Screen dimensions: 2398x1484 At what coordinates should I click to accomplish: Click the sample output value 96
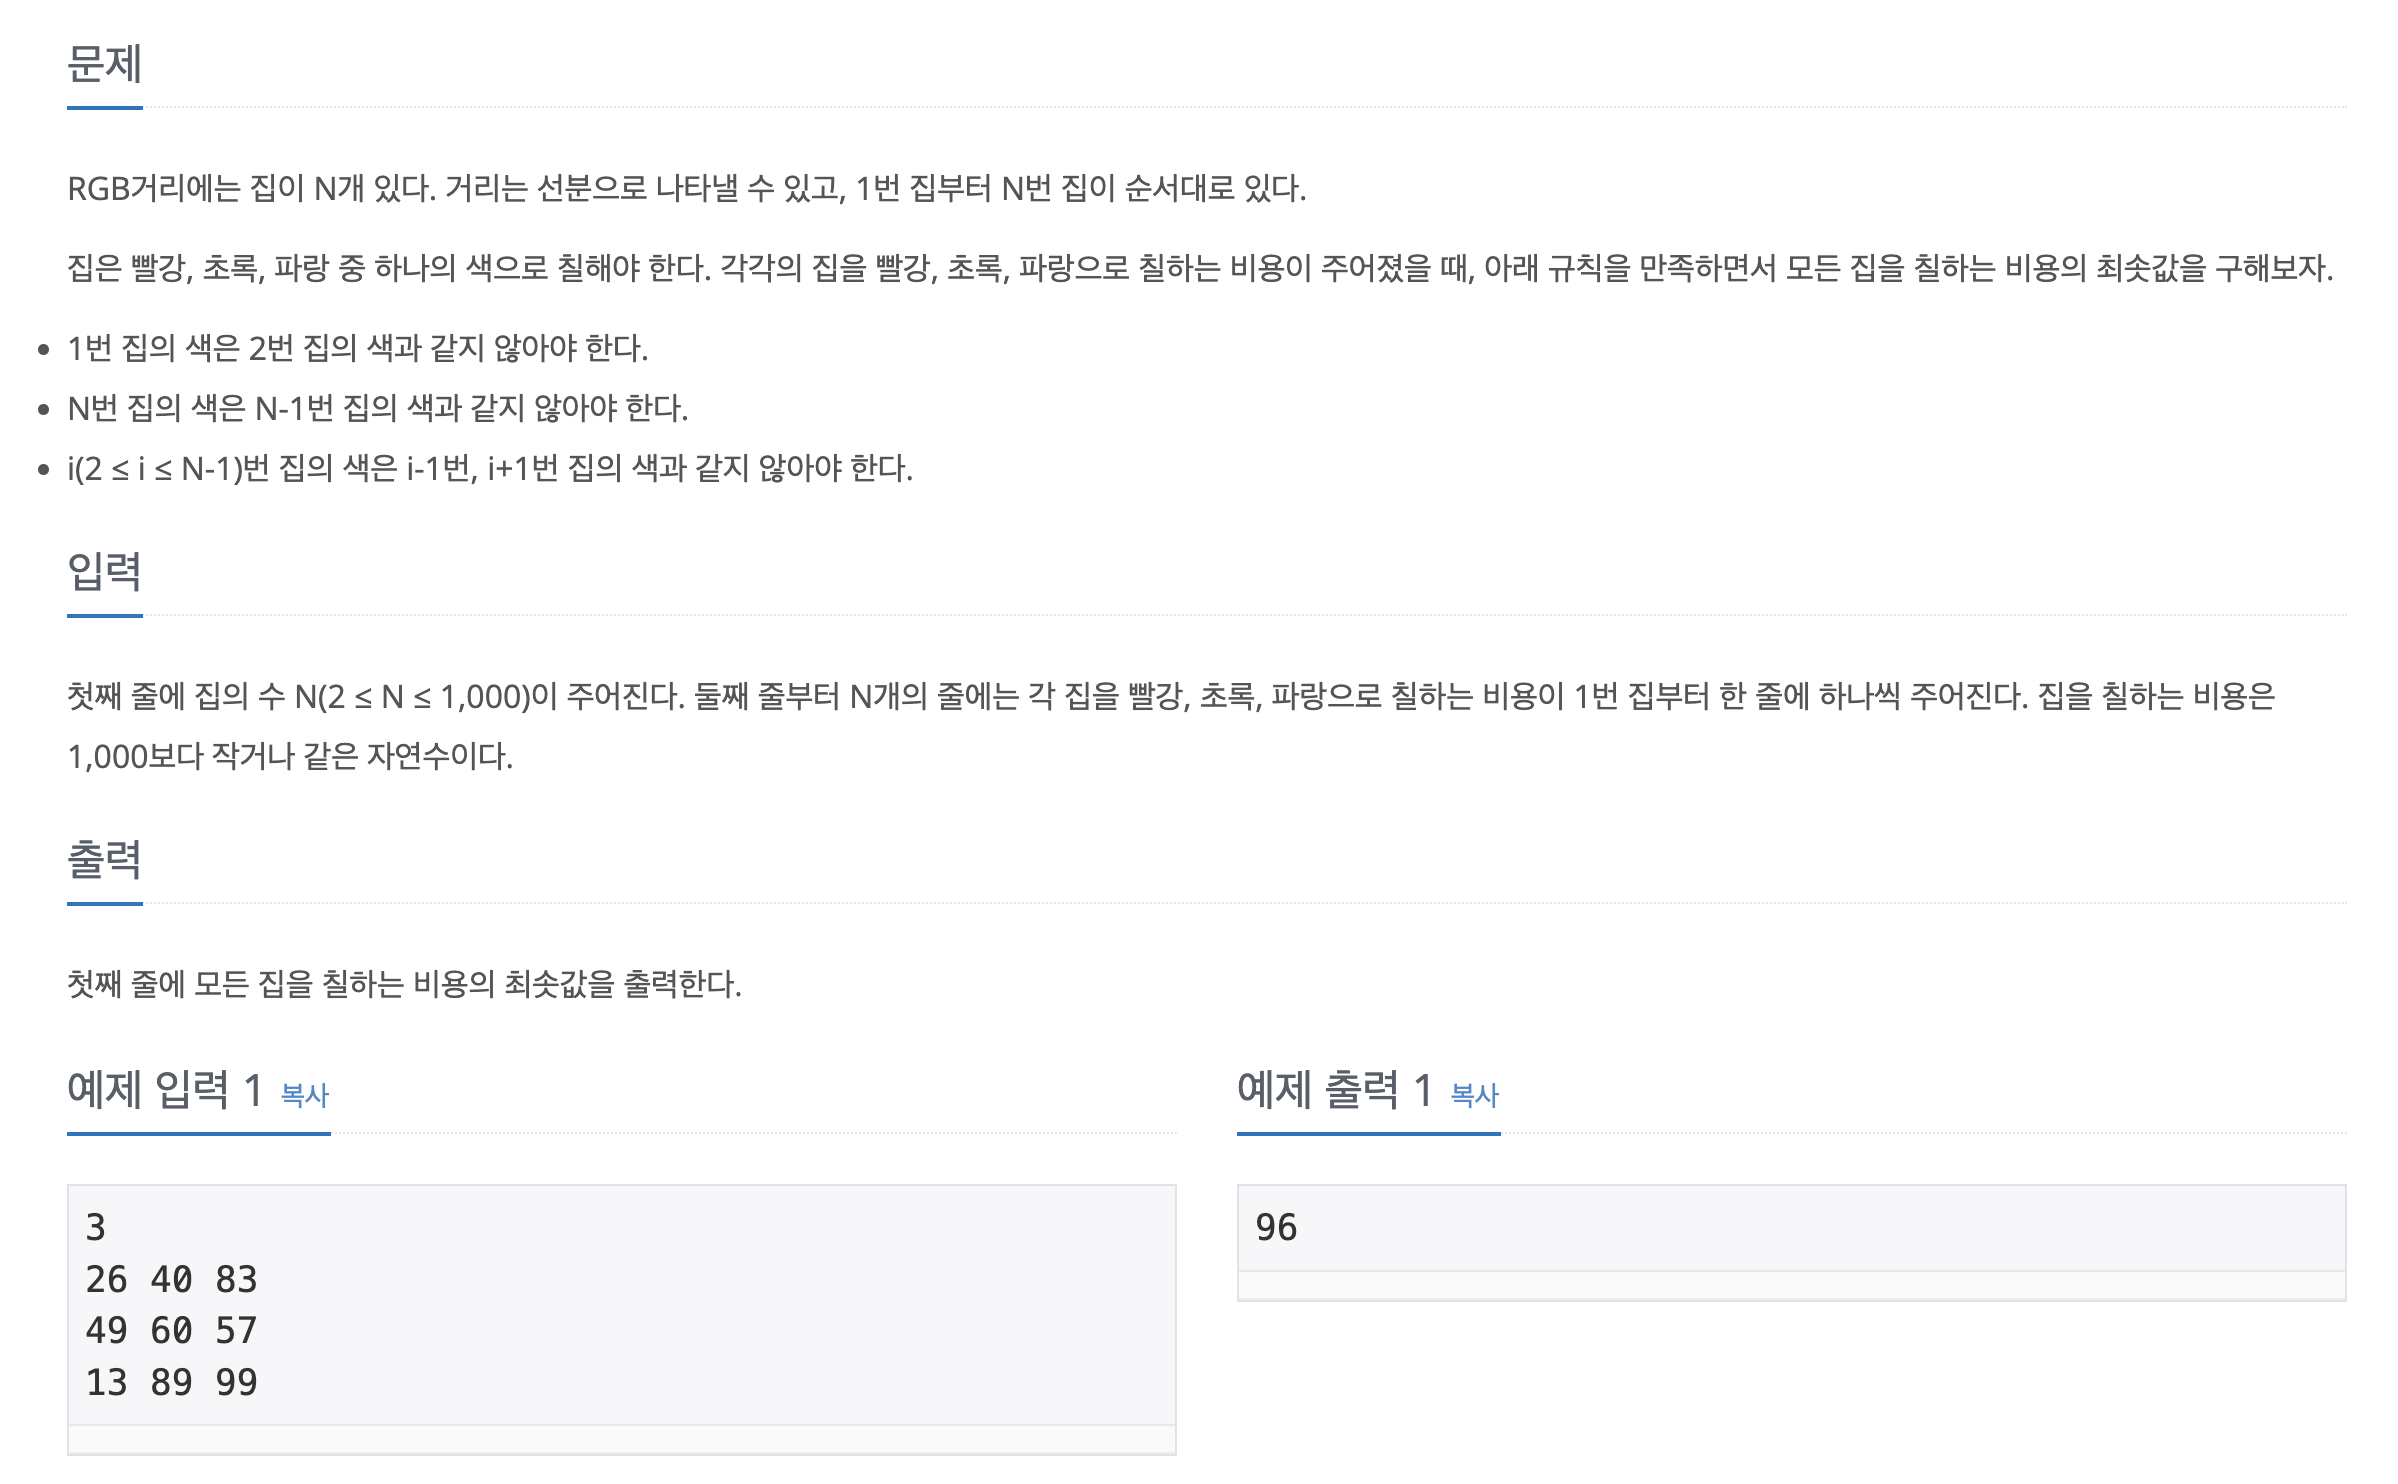(x=1276, y=1227)
